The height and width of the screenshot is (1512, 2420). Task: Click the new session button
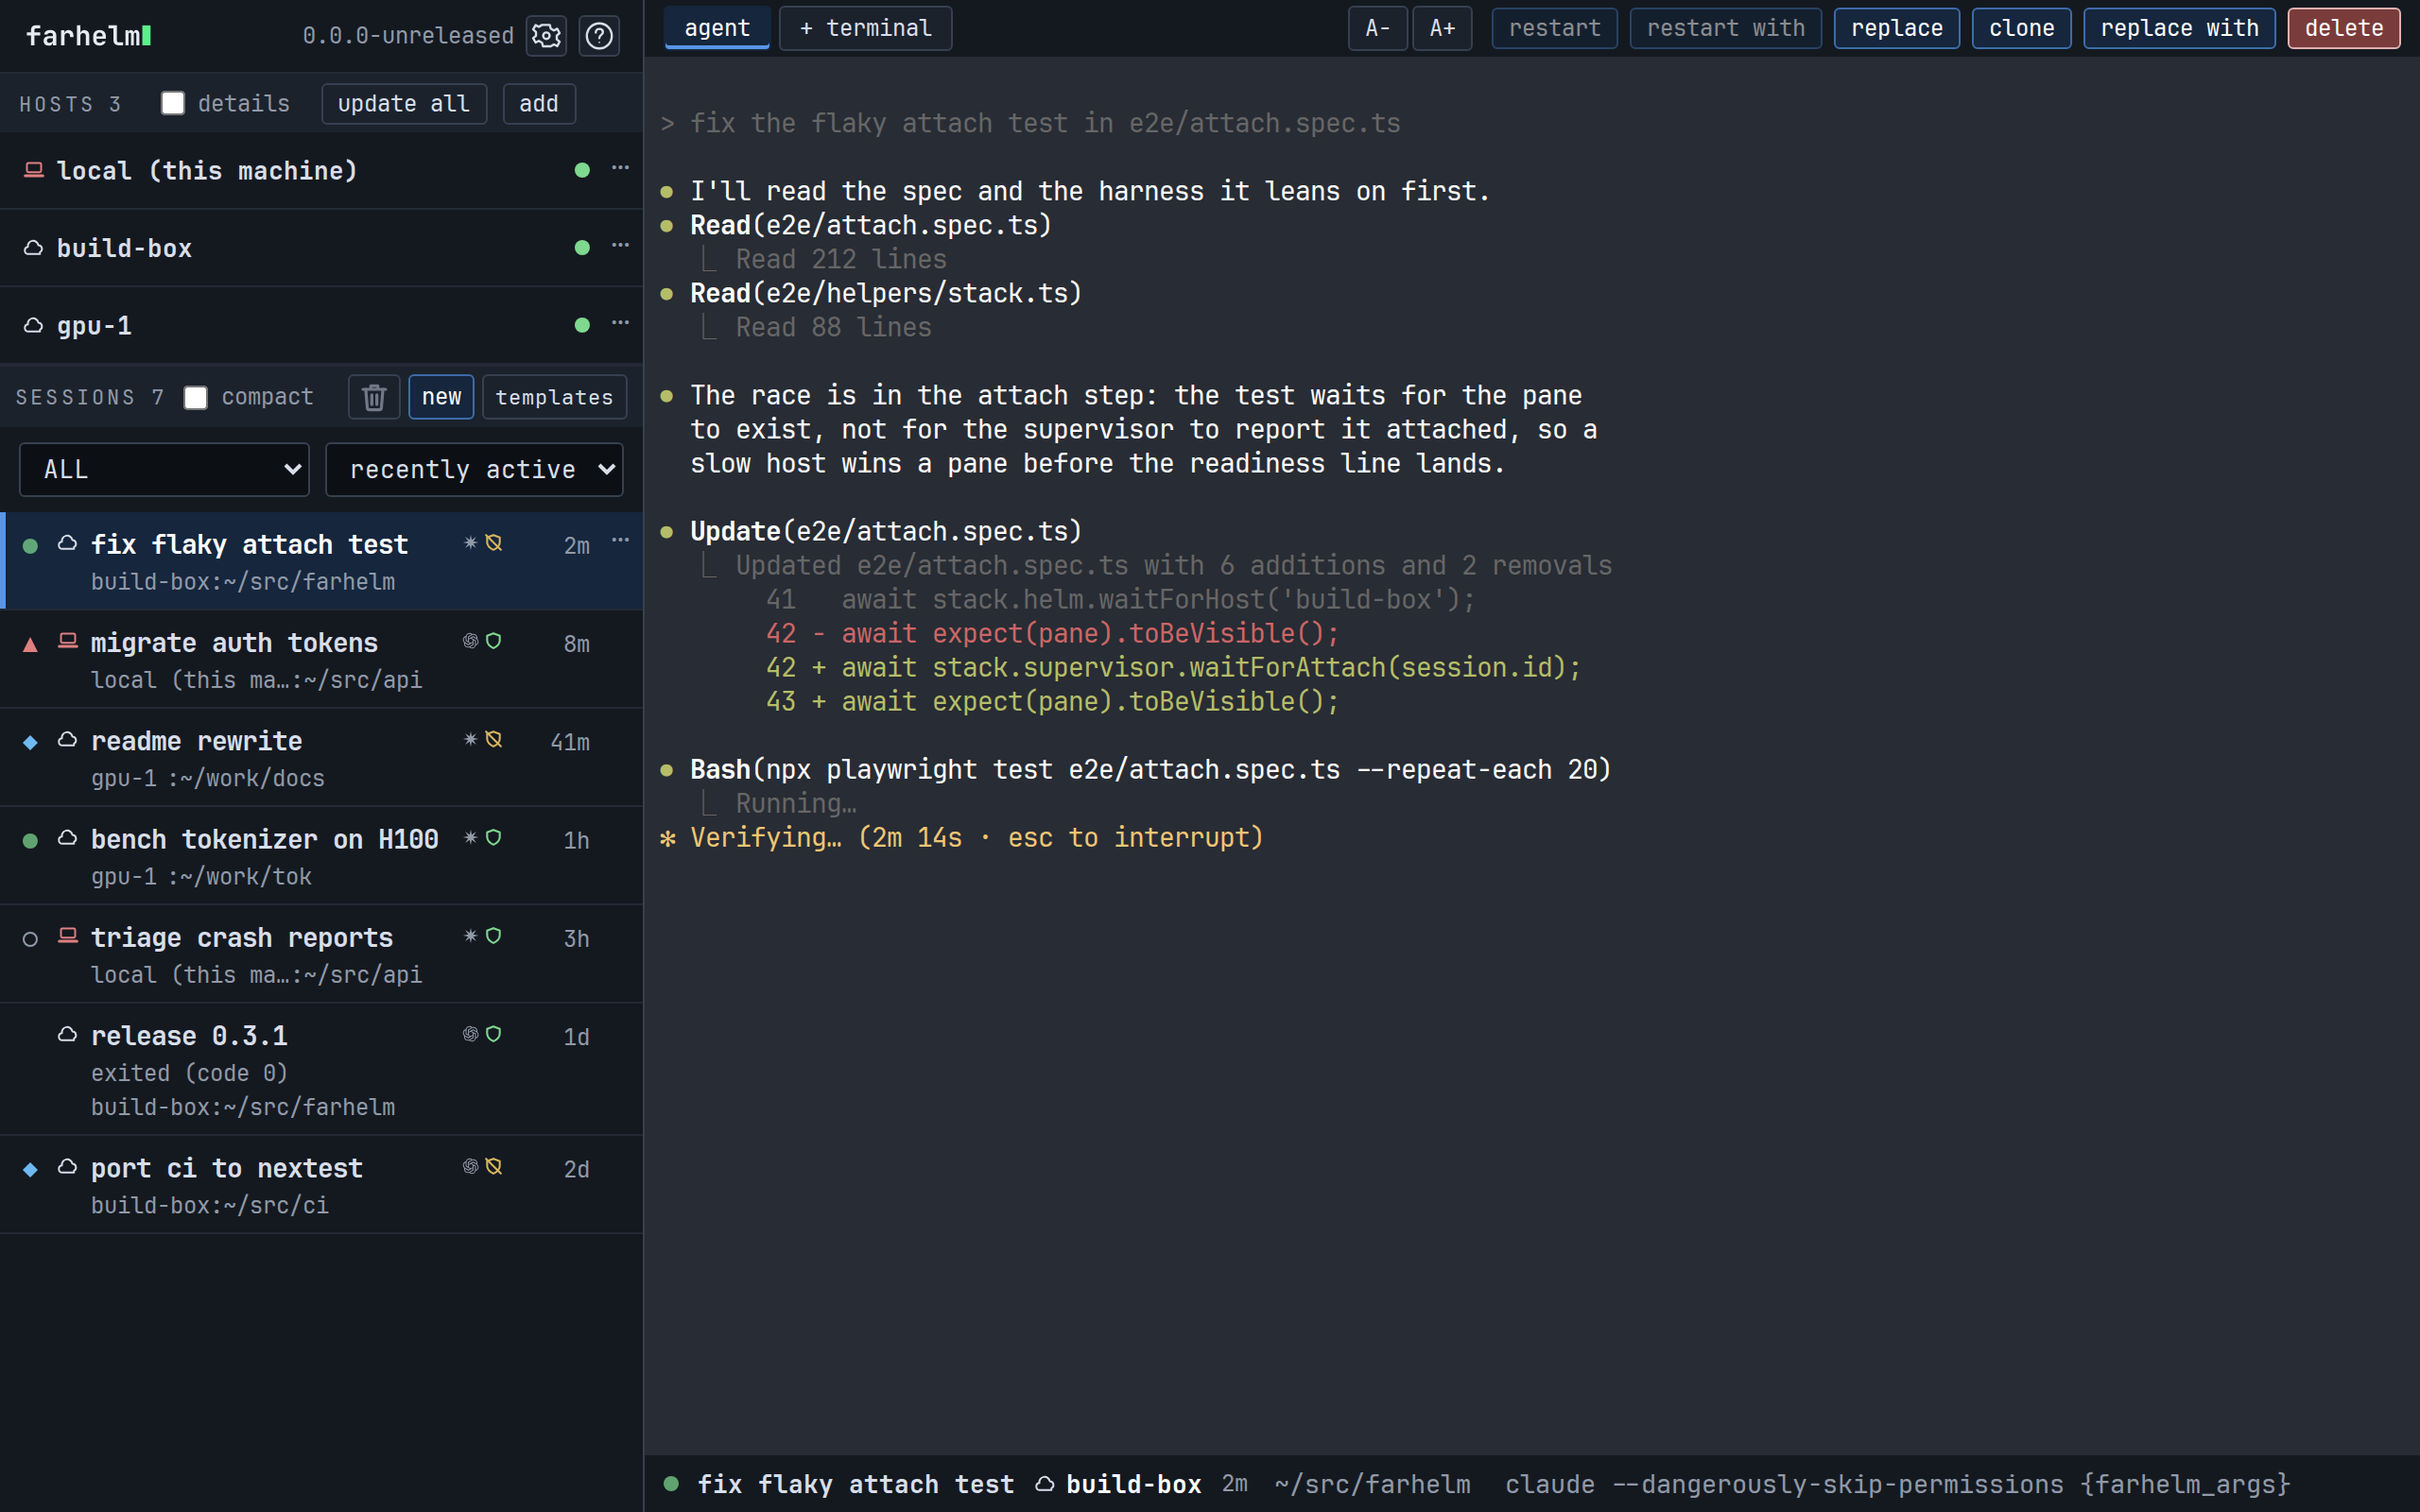pos(441,397)
